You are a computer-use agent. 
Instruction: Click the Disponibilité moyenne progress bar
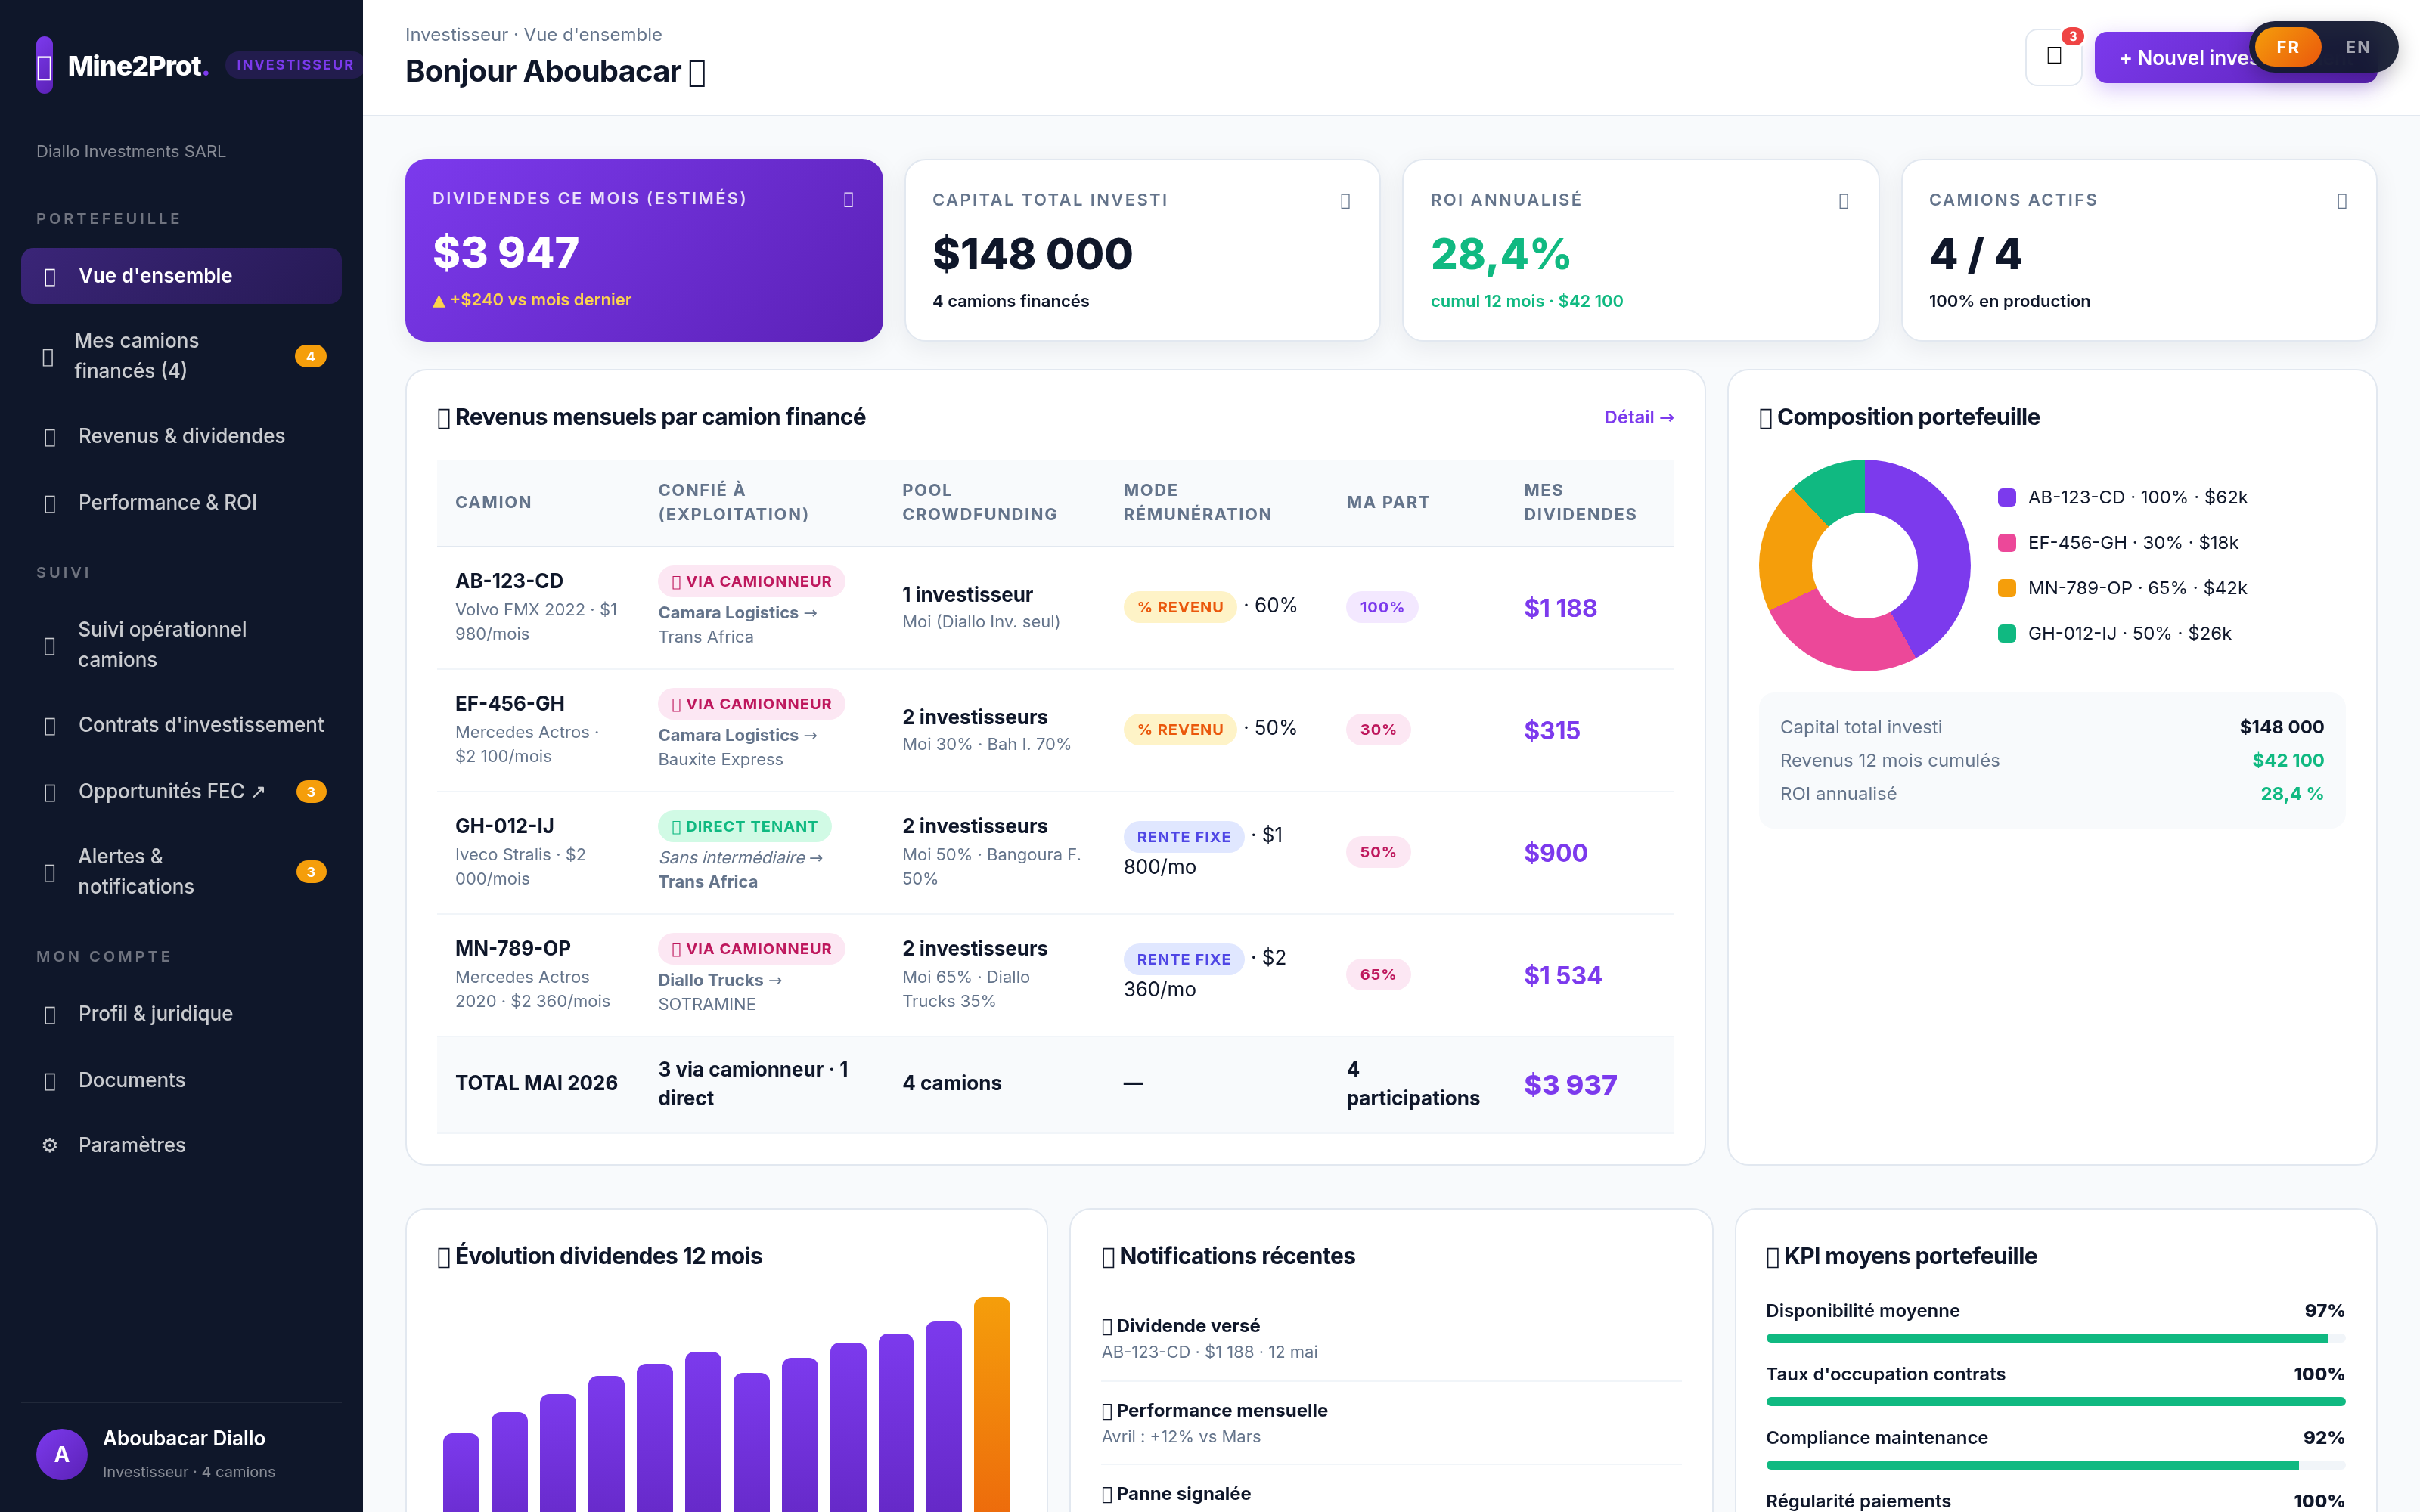click(x=2055, y=1338)
